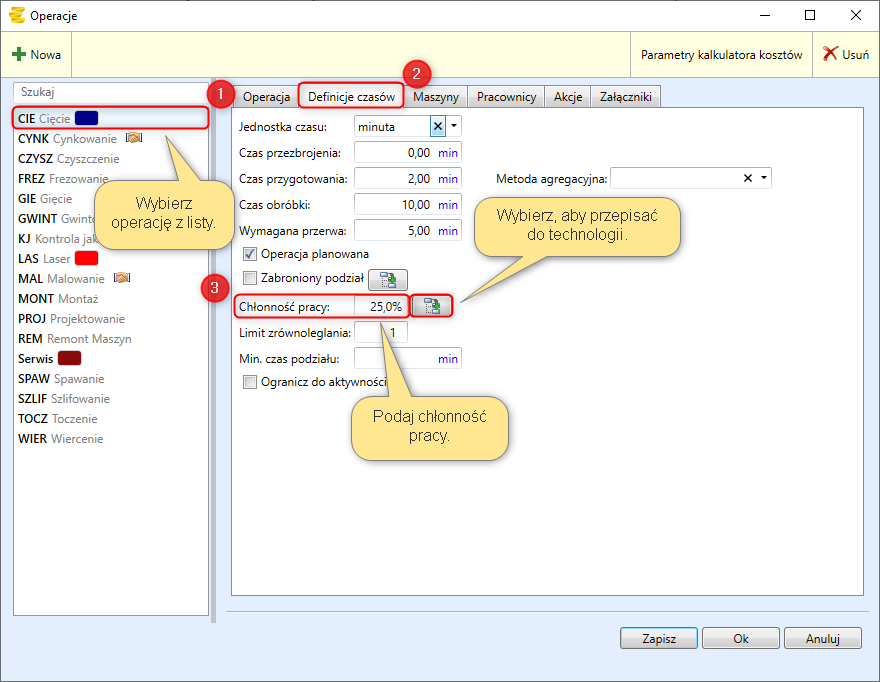Clear Metoda agregacyjna with the X icon

coord(748,178)
